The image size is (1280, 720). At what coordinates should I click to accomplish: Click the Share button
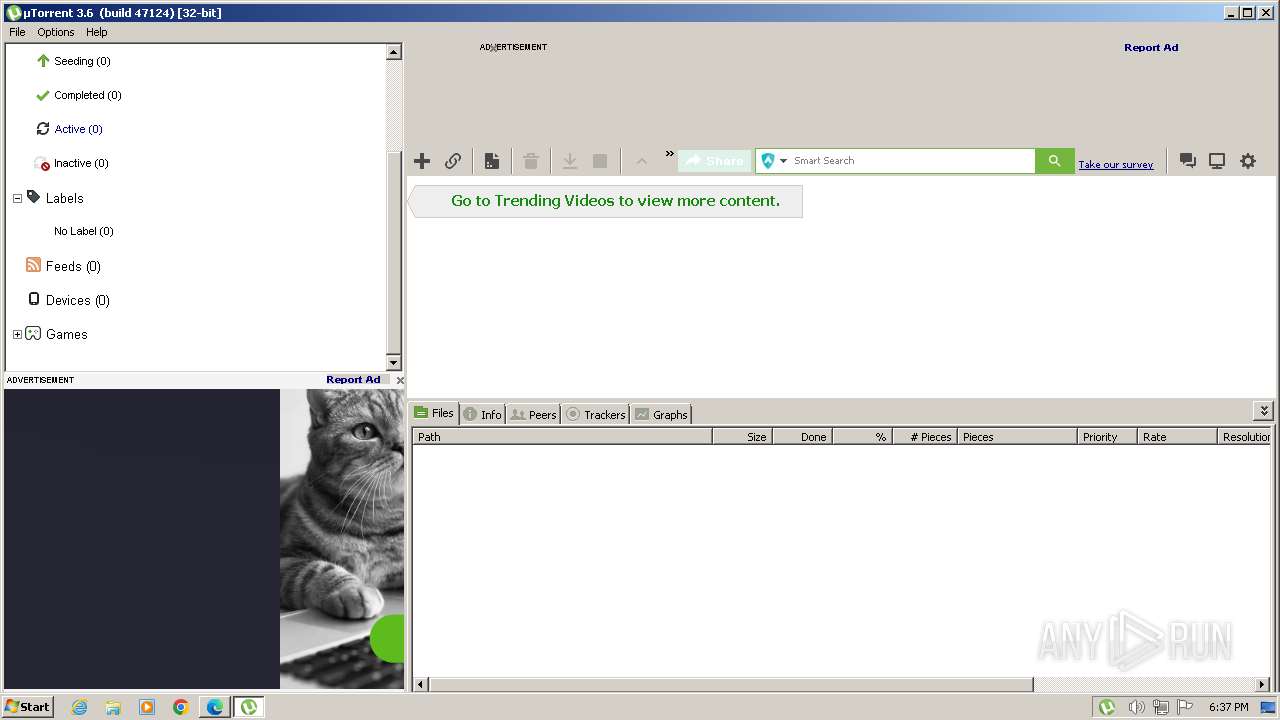click(715, 161)
